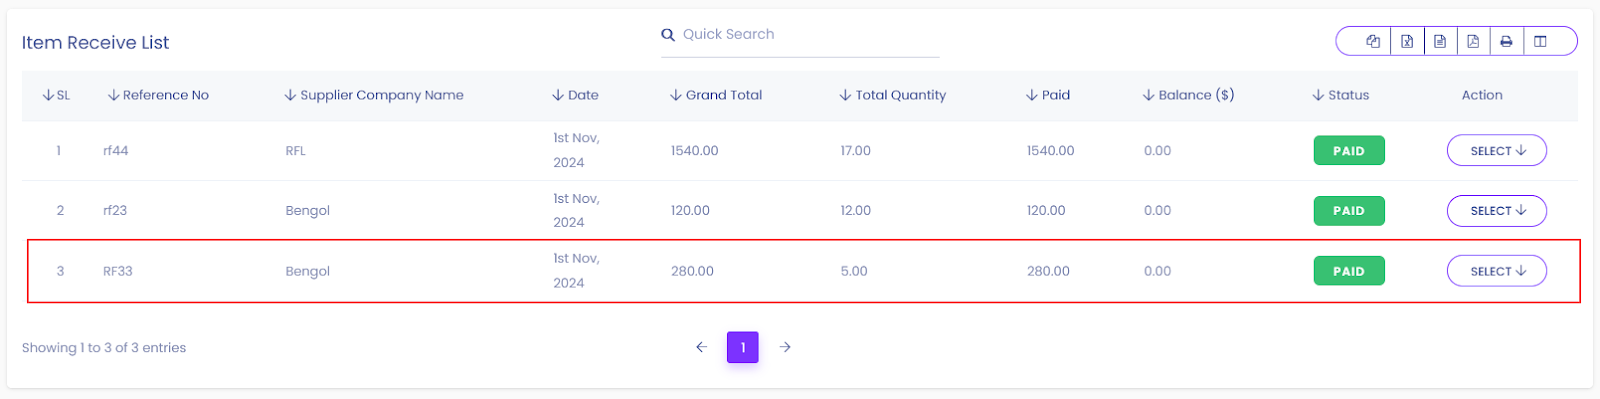The width and height of the screenshot is (1600, 399).
Task: Click the search magnifier icon
Action: coord(668,35)
